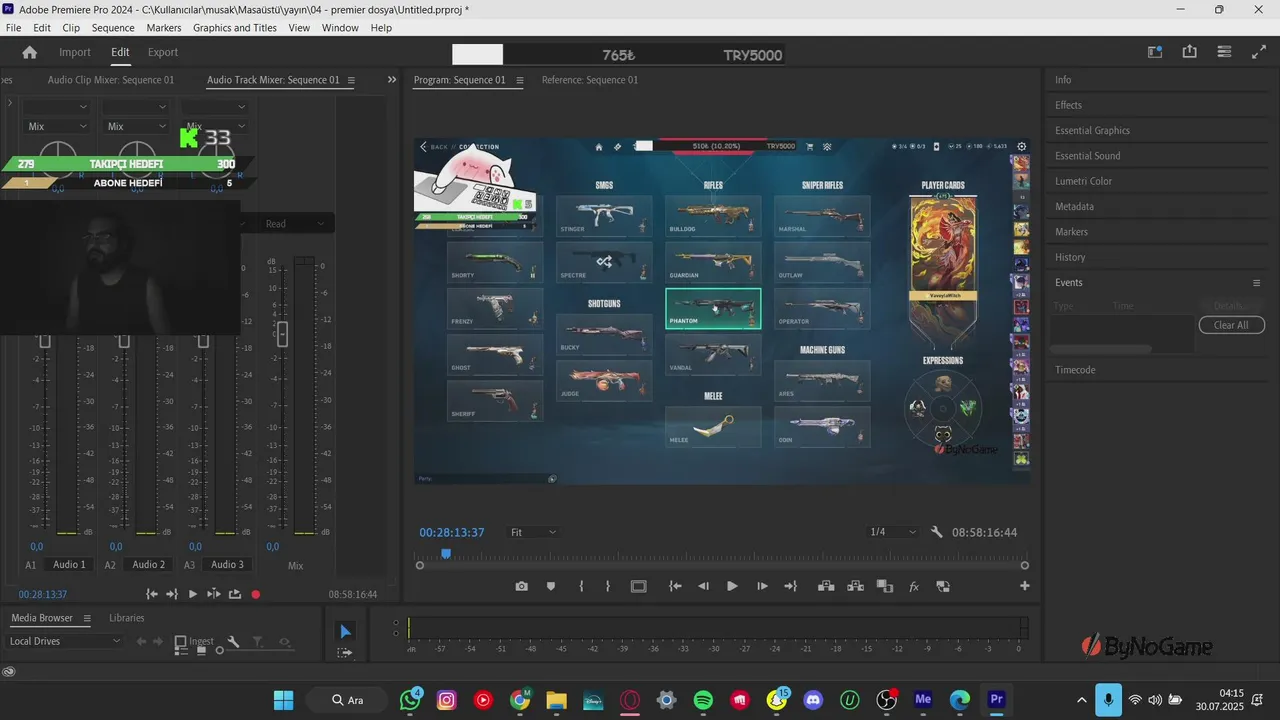Open the Sequence menu
Image resolution: width=1280 pixels, height=720 pixels.
pos(113,28)
